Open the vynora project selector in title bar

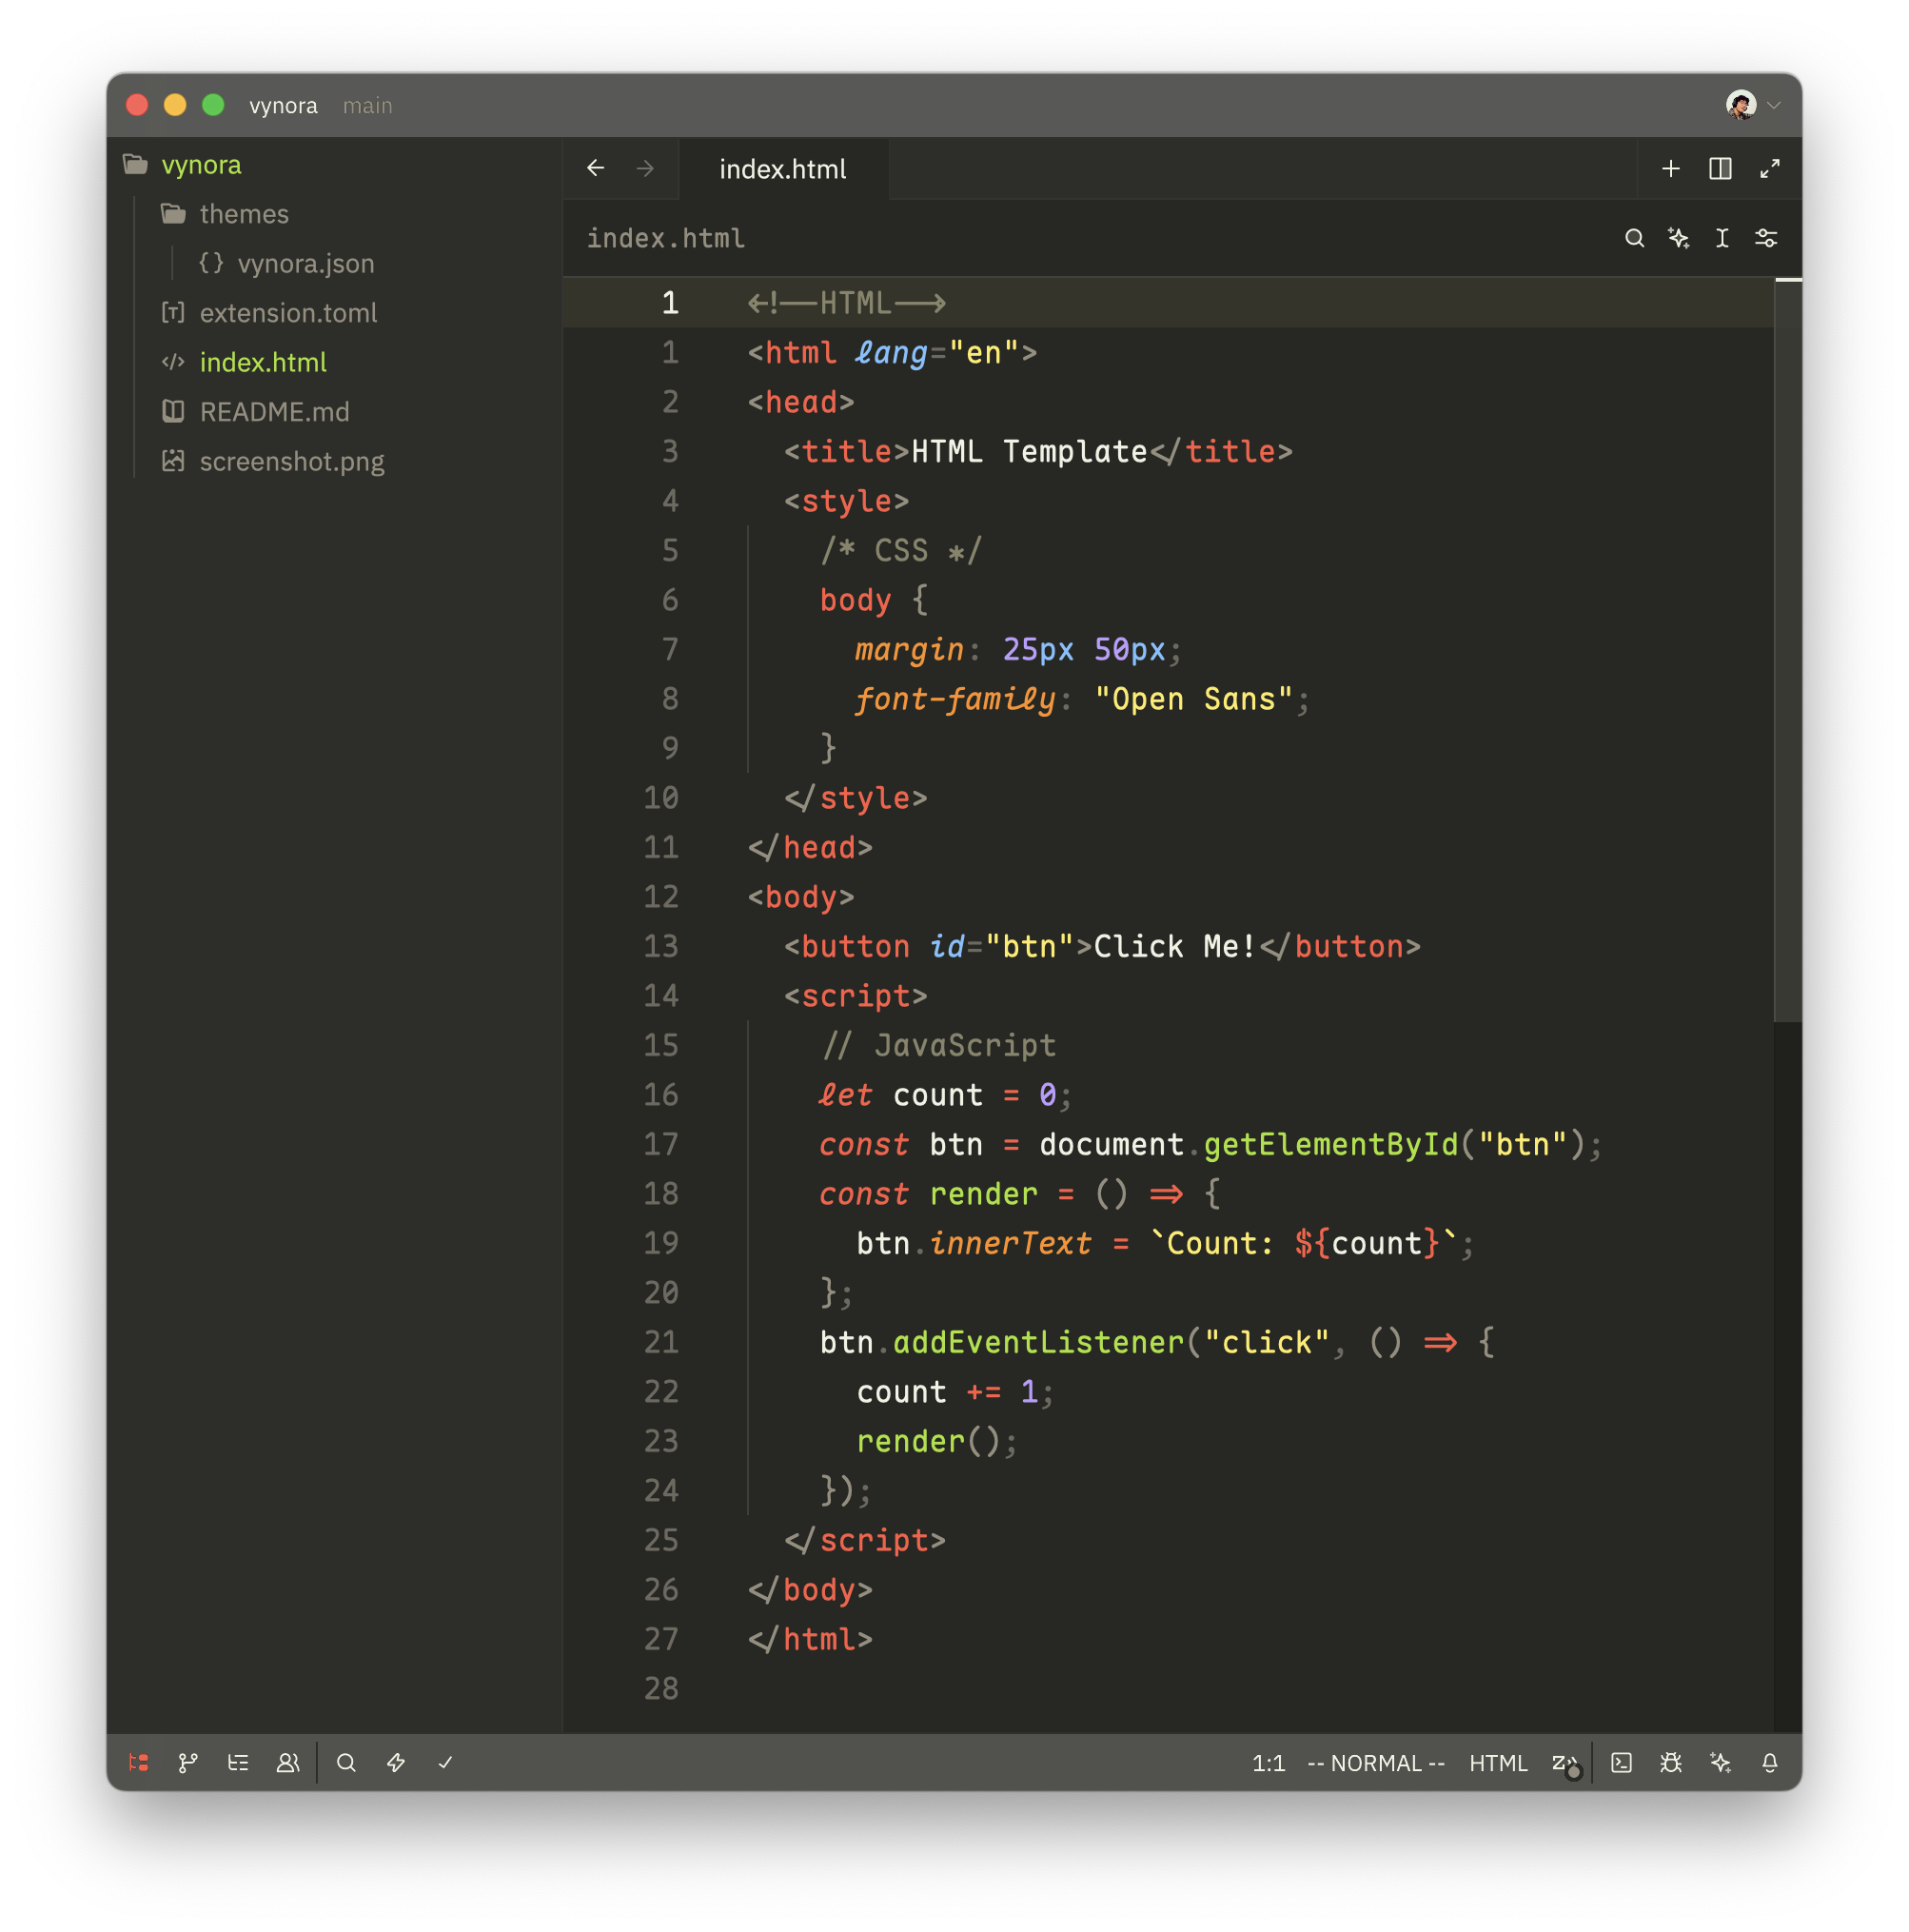click(283, 106)
